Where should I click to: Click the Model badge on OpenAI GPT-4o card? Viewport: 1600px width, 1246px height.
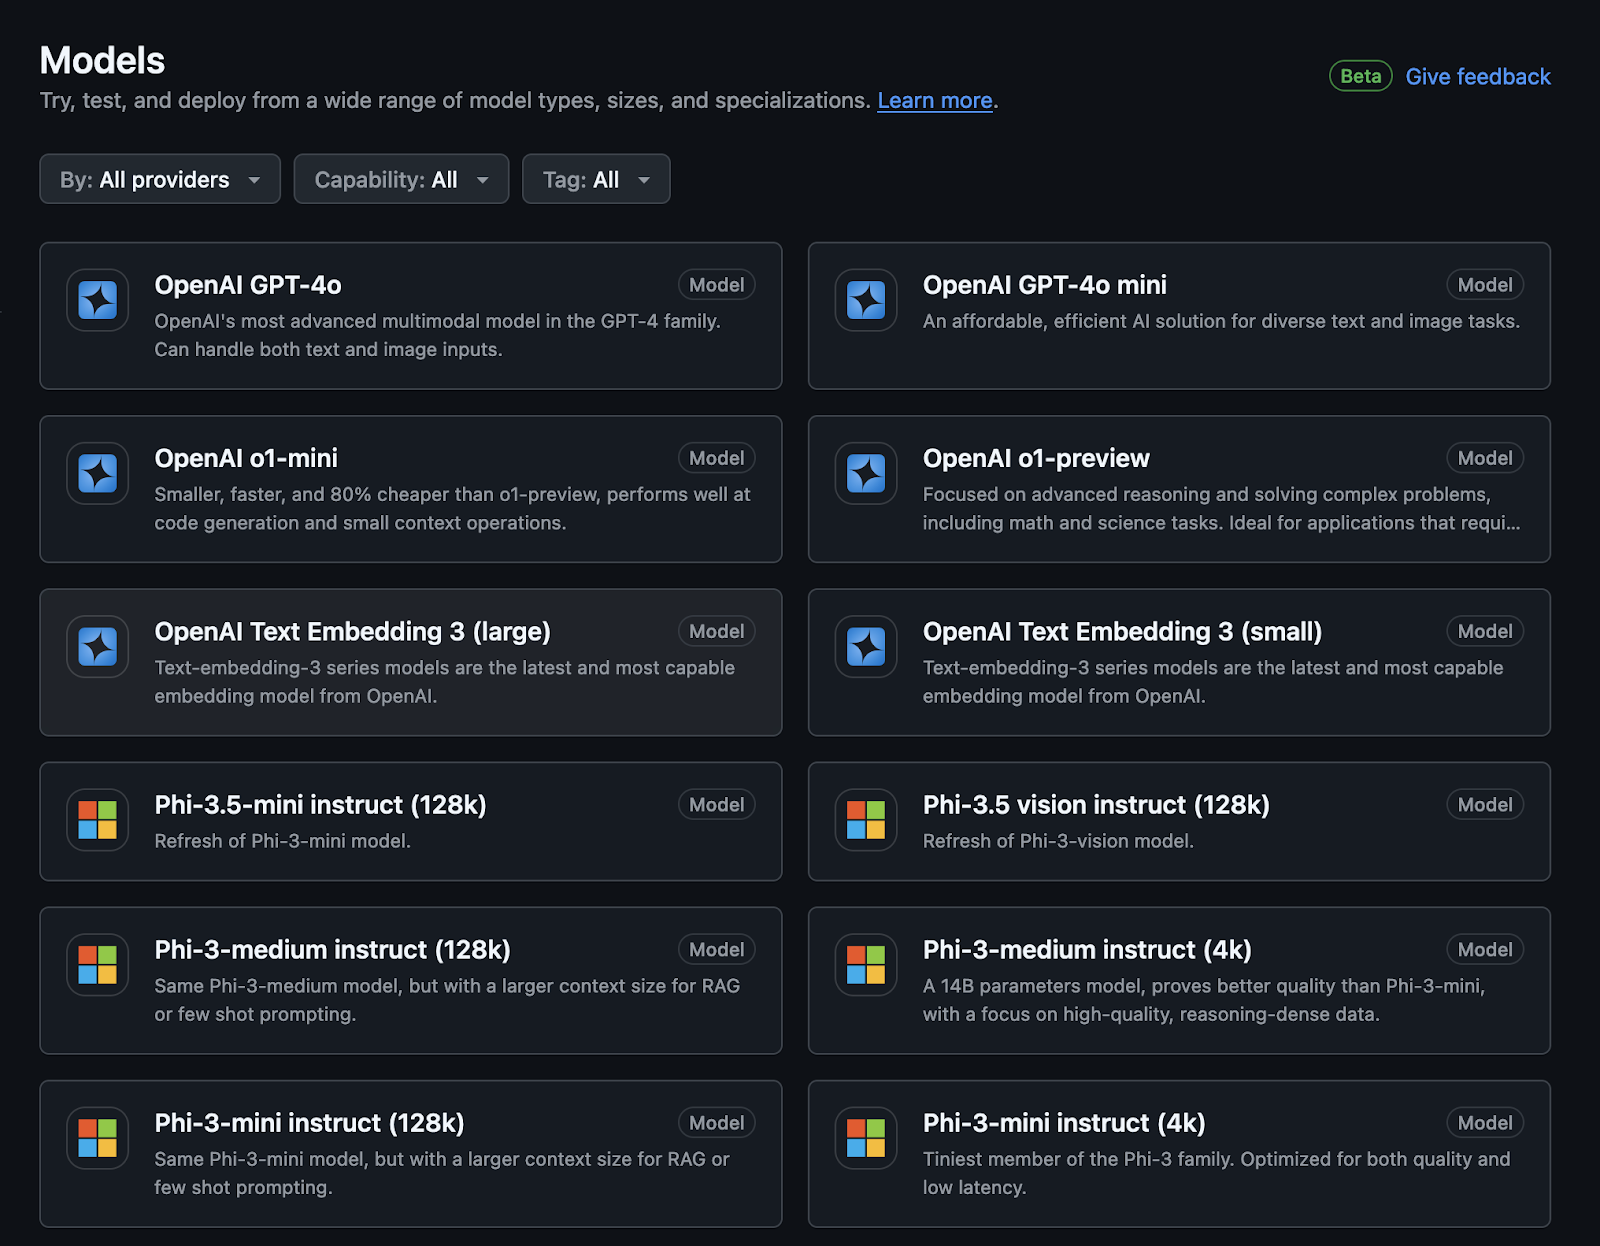click(x=717, y=285)
